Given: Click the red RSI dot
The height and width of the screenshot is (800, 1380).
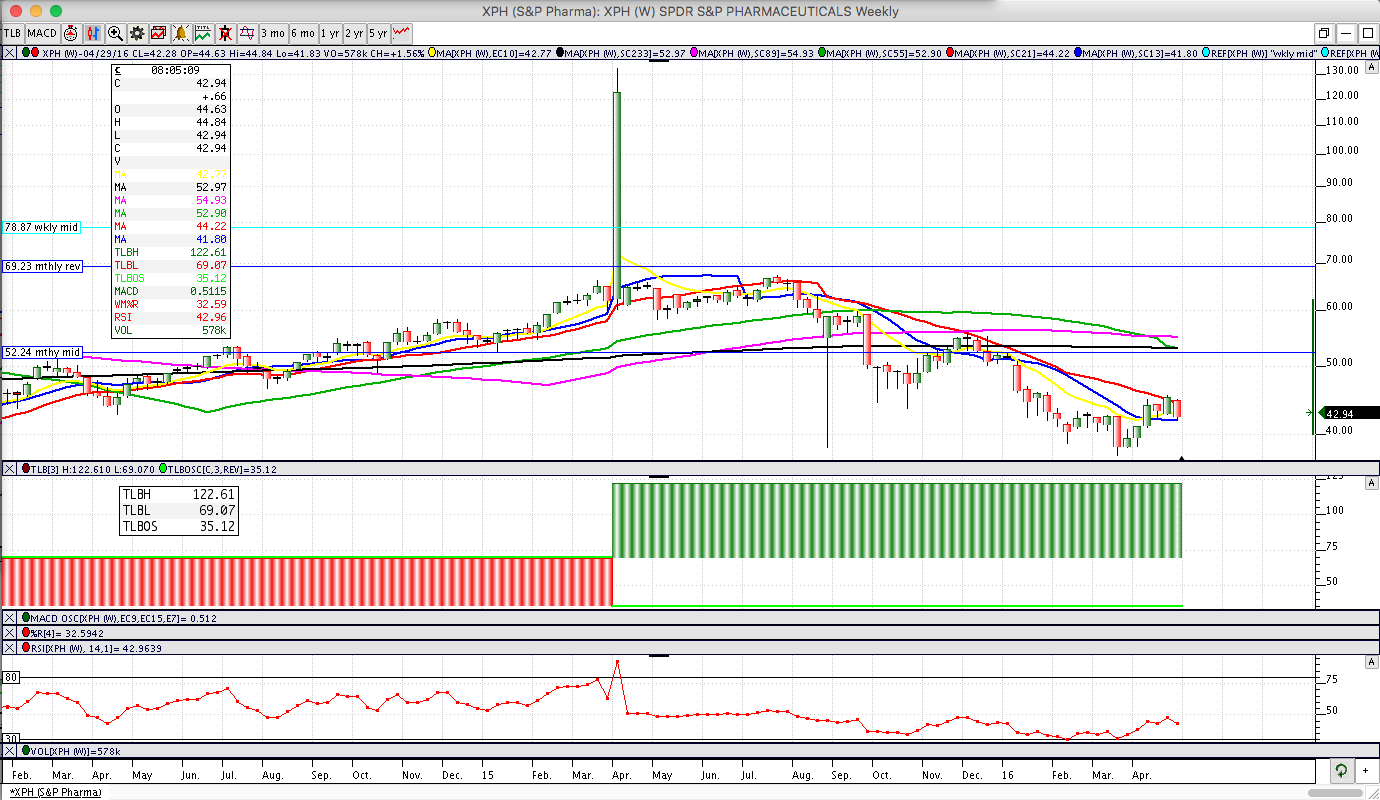Looking at the screenshot, I should pyautogui.click(x=26, y=648).
